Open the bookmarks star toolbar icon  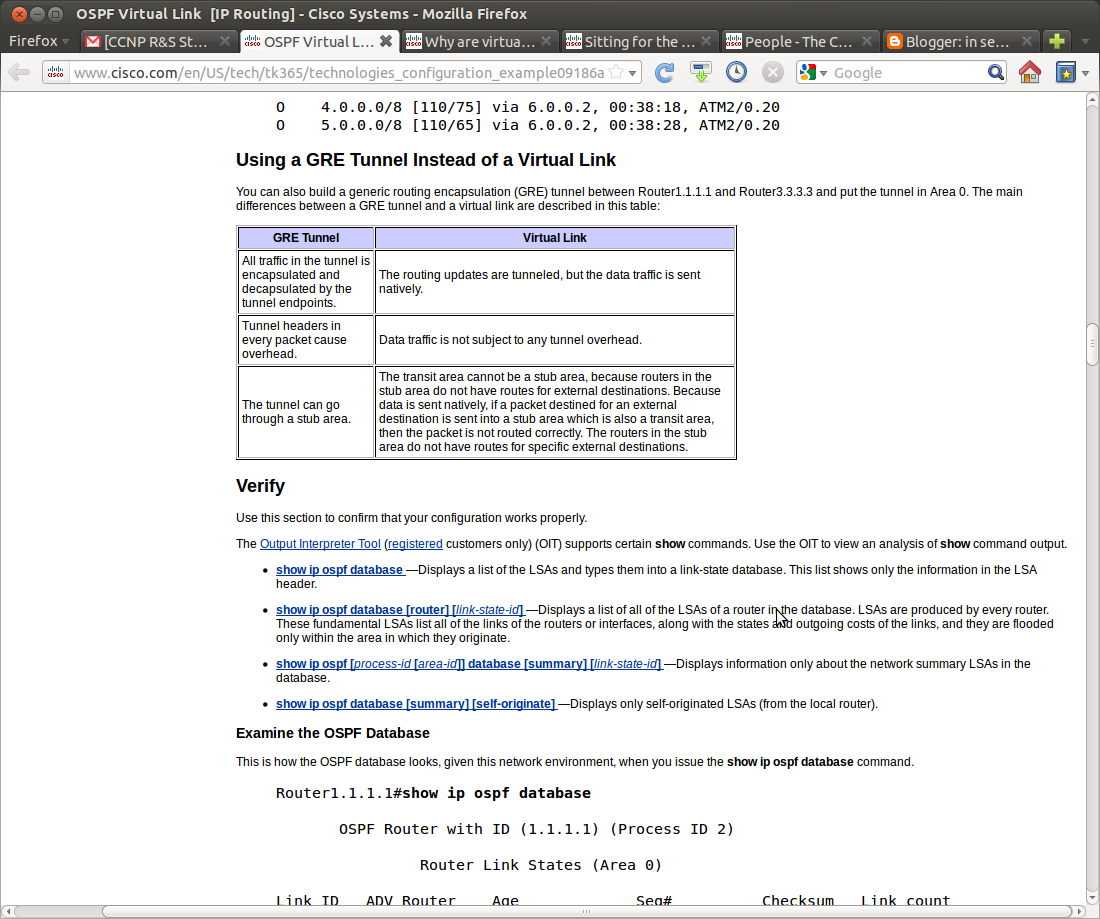pyautogui.click(x=1065, y=72)
